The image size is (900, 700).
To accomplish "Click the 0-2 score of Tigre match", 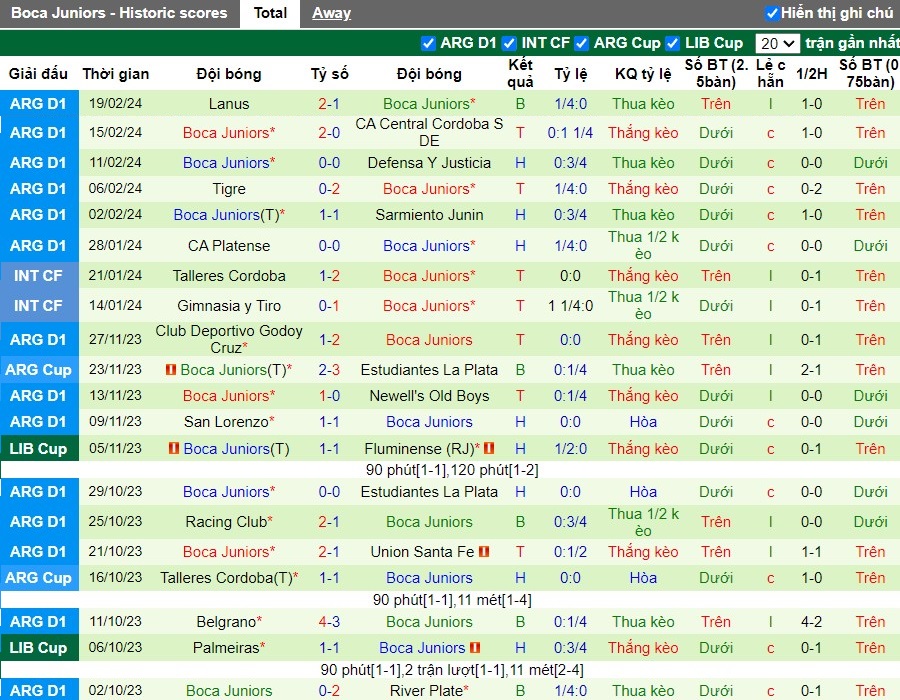I will pos(329,189).
